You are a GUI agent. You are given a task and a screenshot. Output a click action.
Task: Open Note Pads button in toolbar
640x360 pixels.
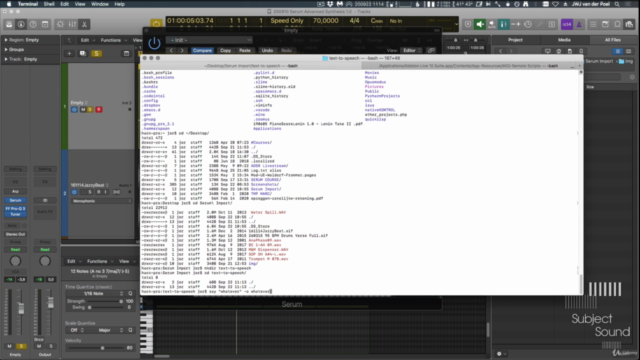pos(605,24)
